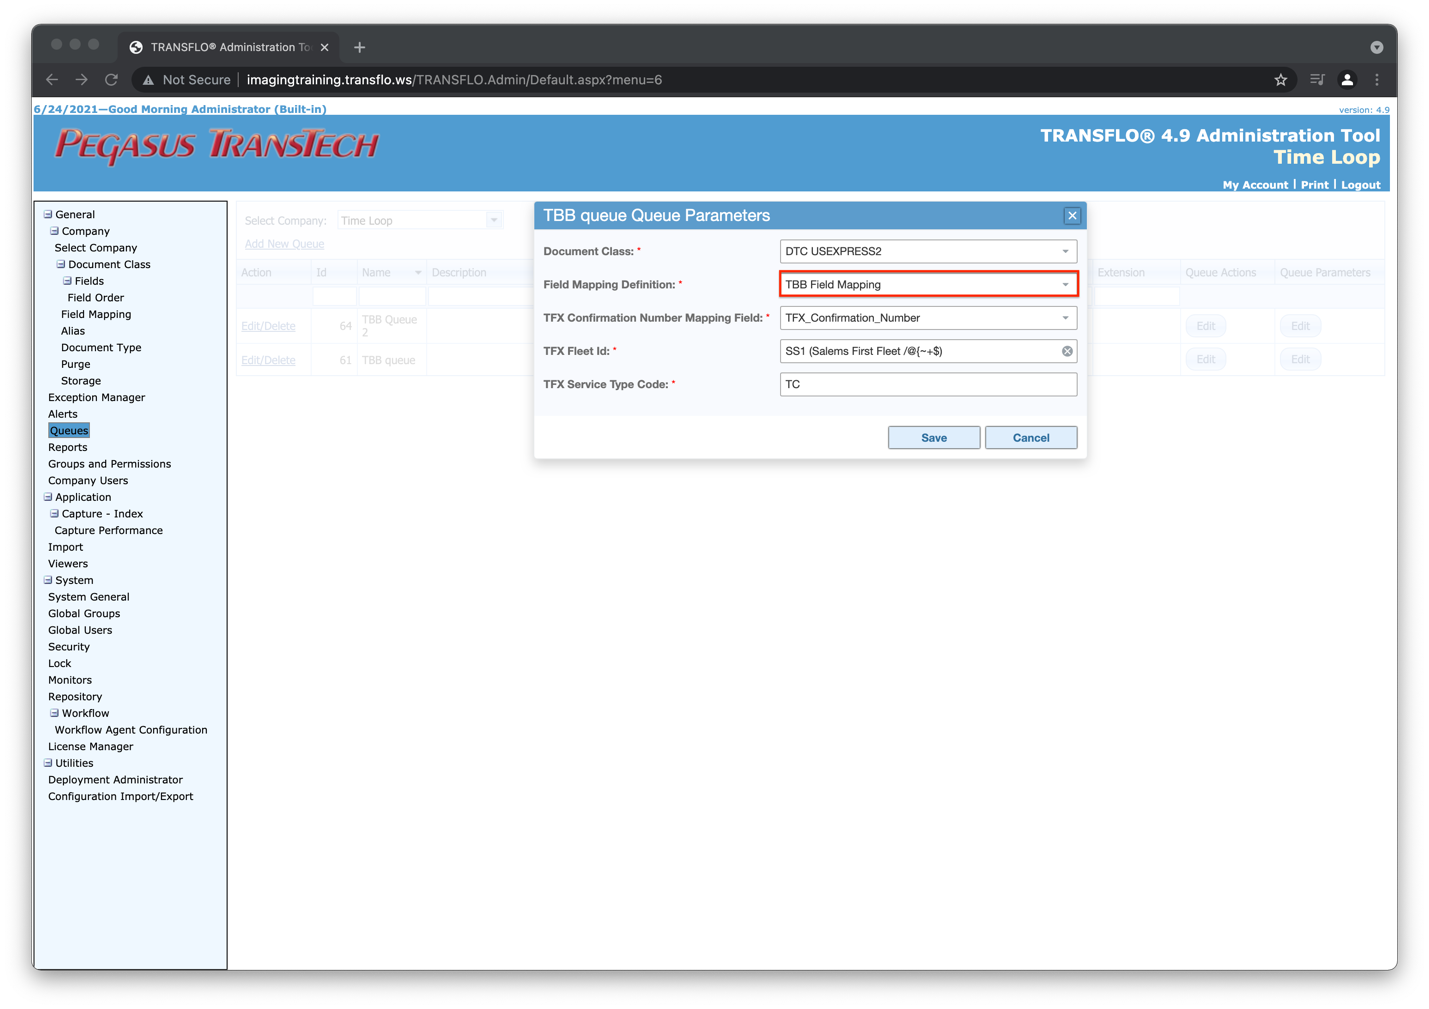Close the TRANSFLO Administration browser tab
1429x1009 pixels.
(x=325, y=47)
